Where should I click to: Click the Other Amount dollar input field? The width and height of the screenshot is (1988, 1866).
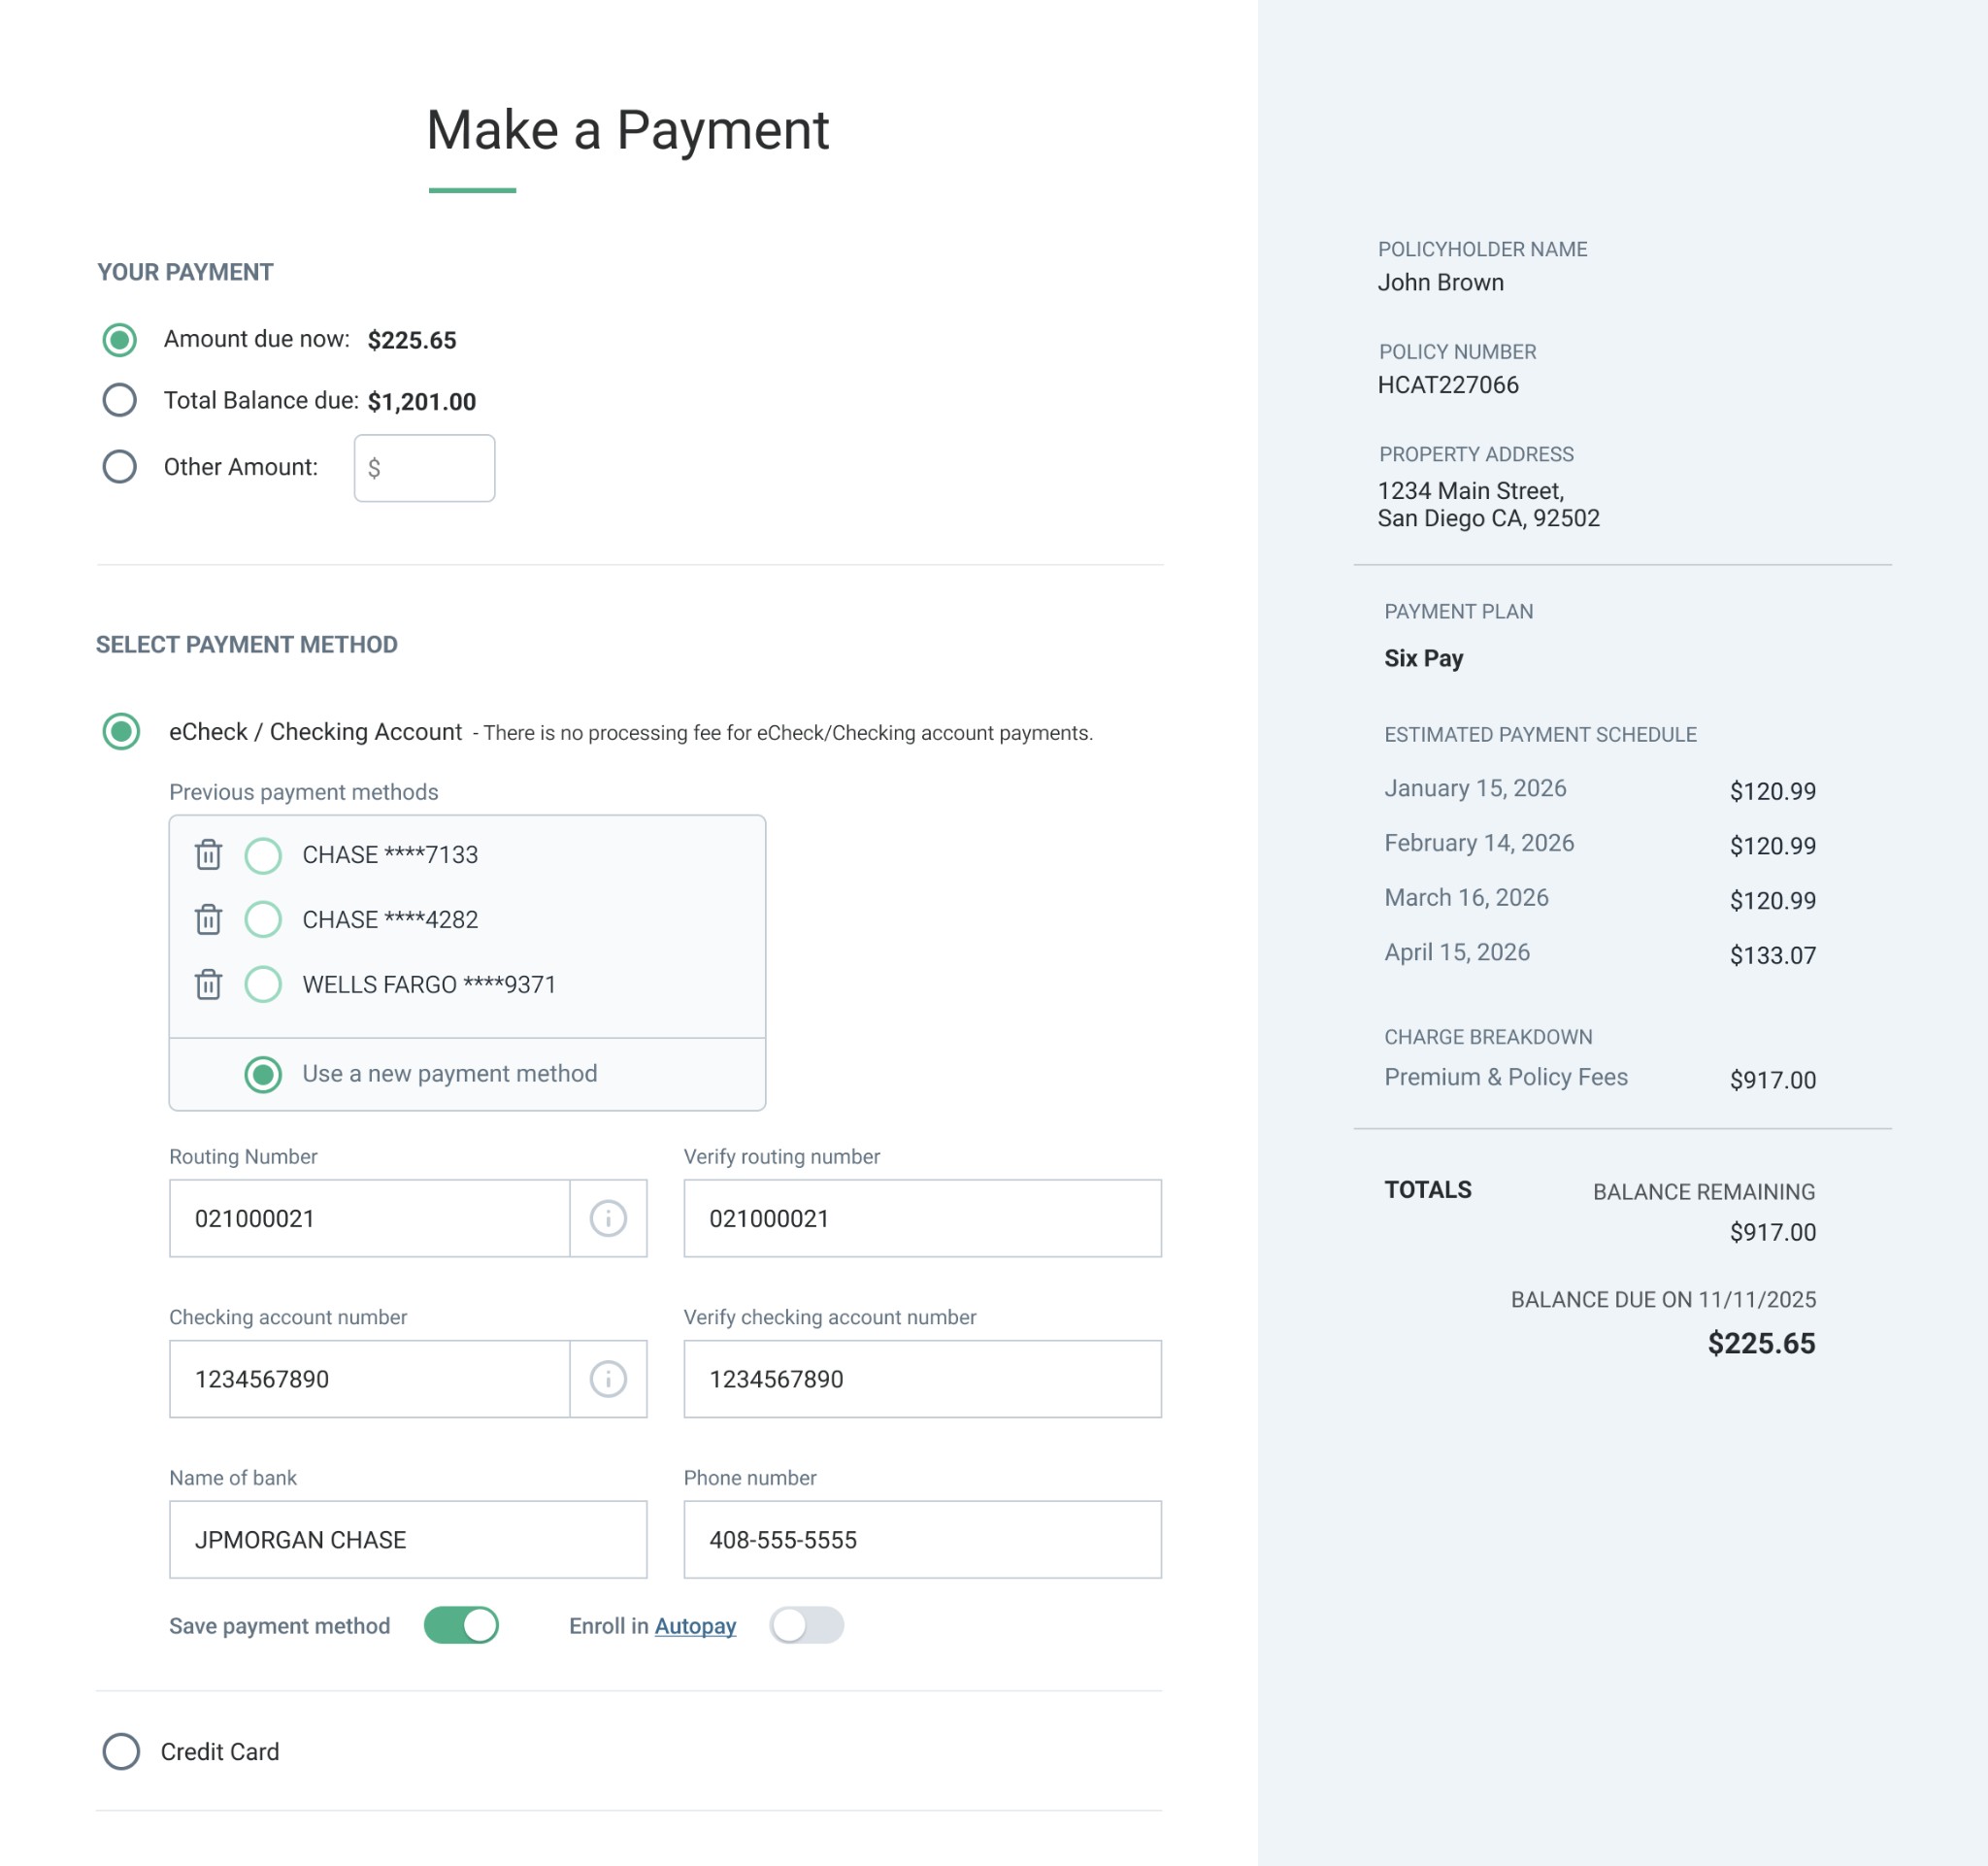point(423,467)
